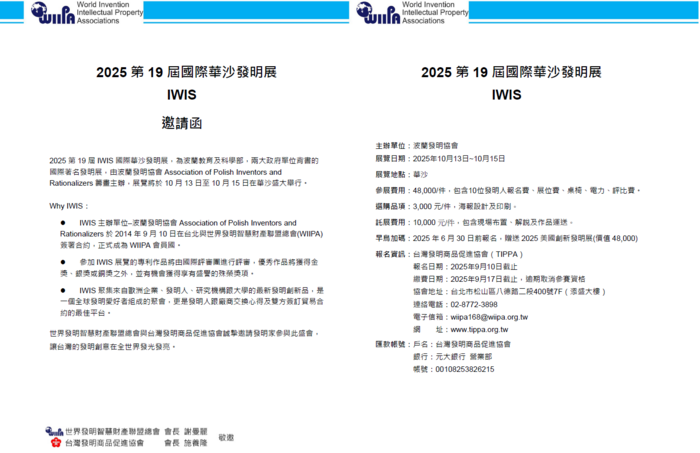Click the line 讓台灣的發明創意在全世界發光發亮
This screenshot has width=700, height=453.
point(112,346)
